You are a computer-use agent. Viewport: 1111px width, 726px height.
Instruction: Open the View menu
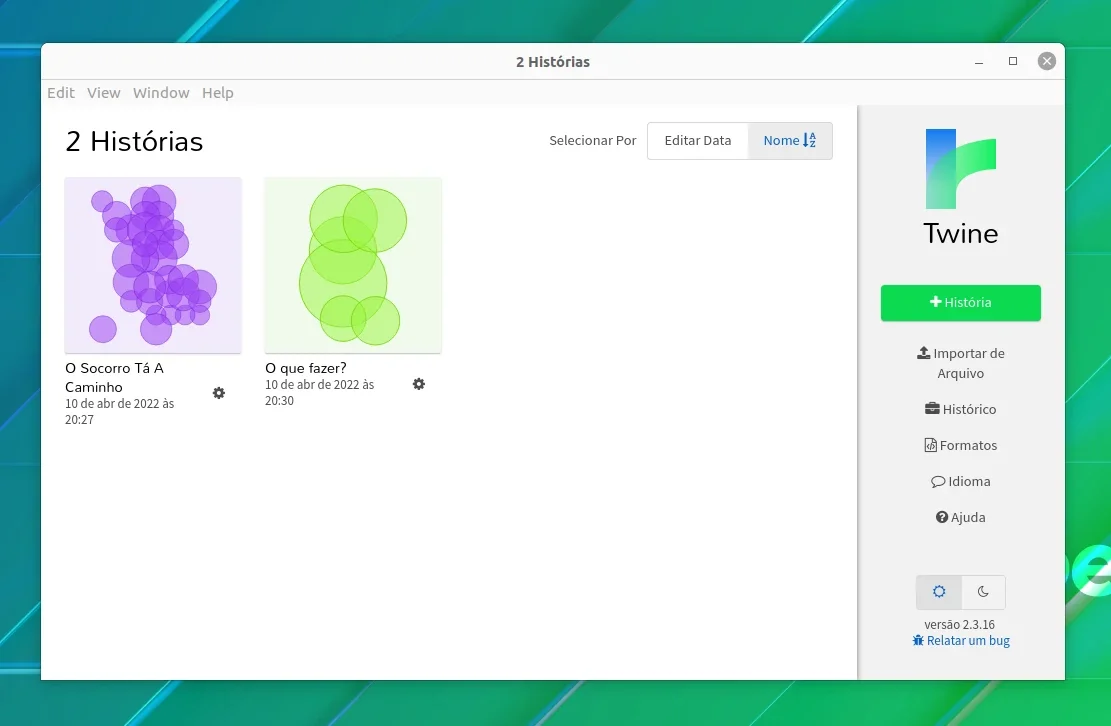click(x=103, y=93)
